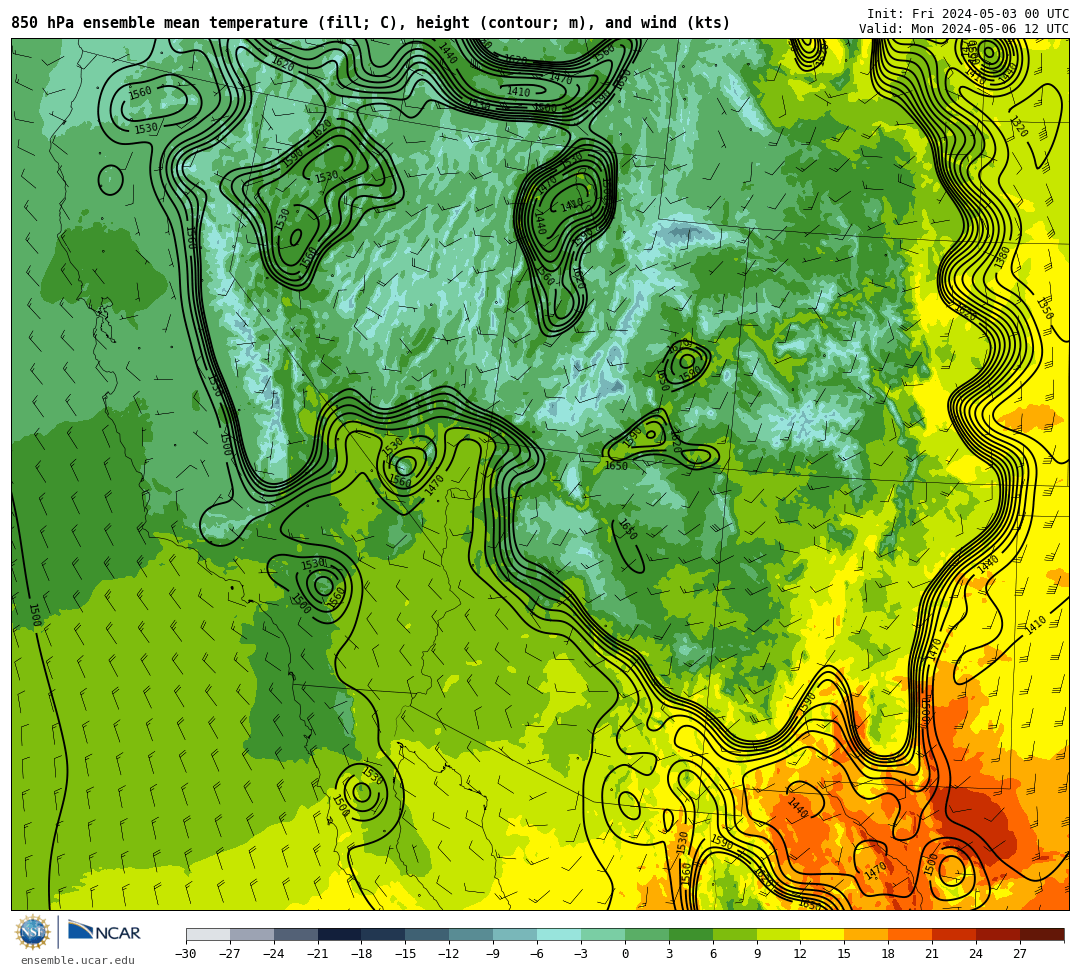Click the positive 27 colorbar tick label

[x=1021, y=954]
